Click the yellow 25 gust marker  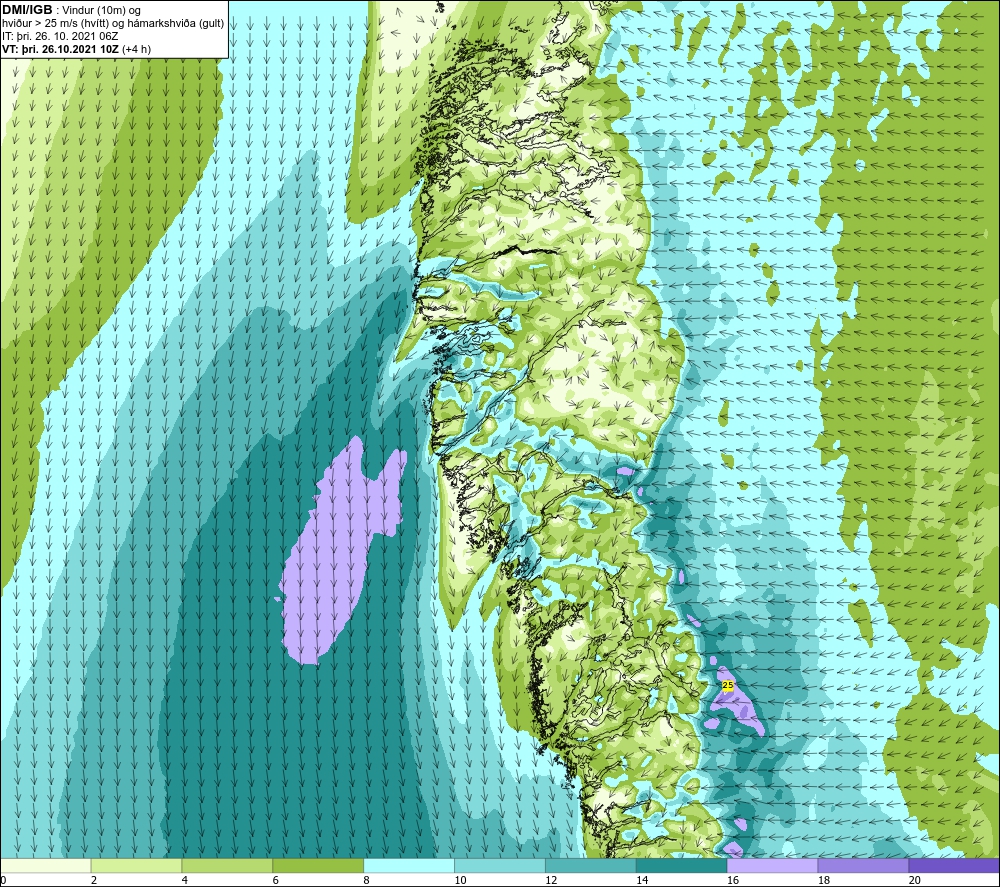pyautogui.click(x=728, y=685)
